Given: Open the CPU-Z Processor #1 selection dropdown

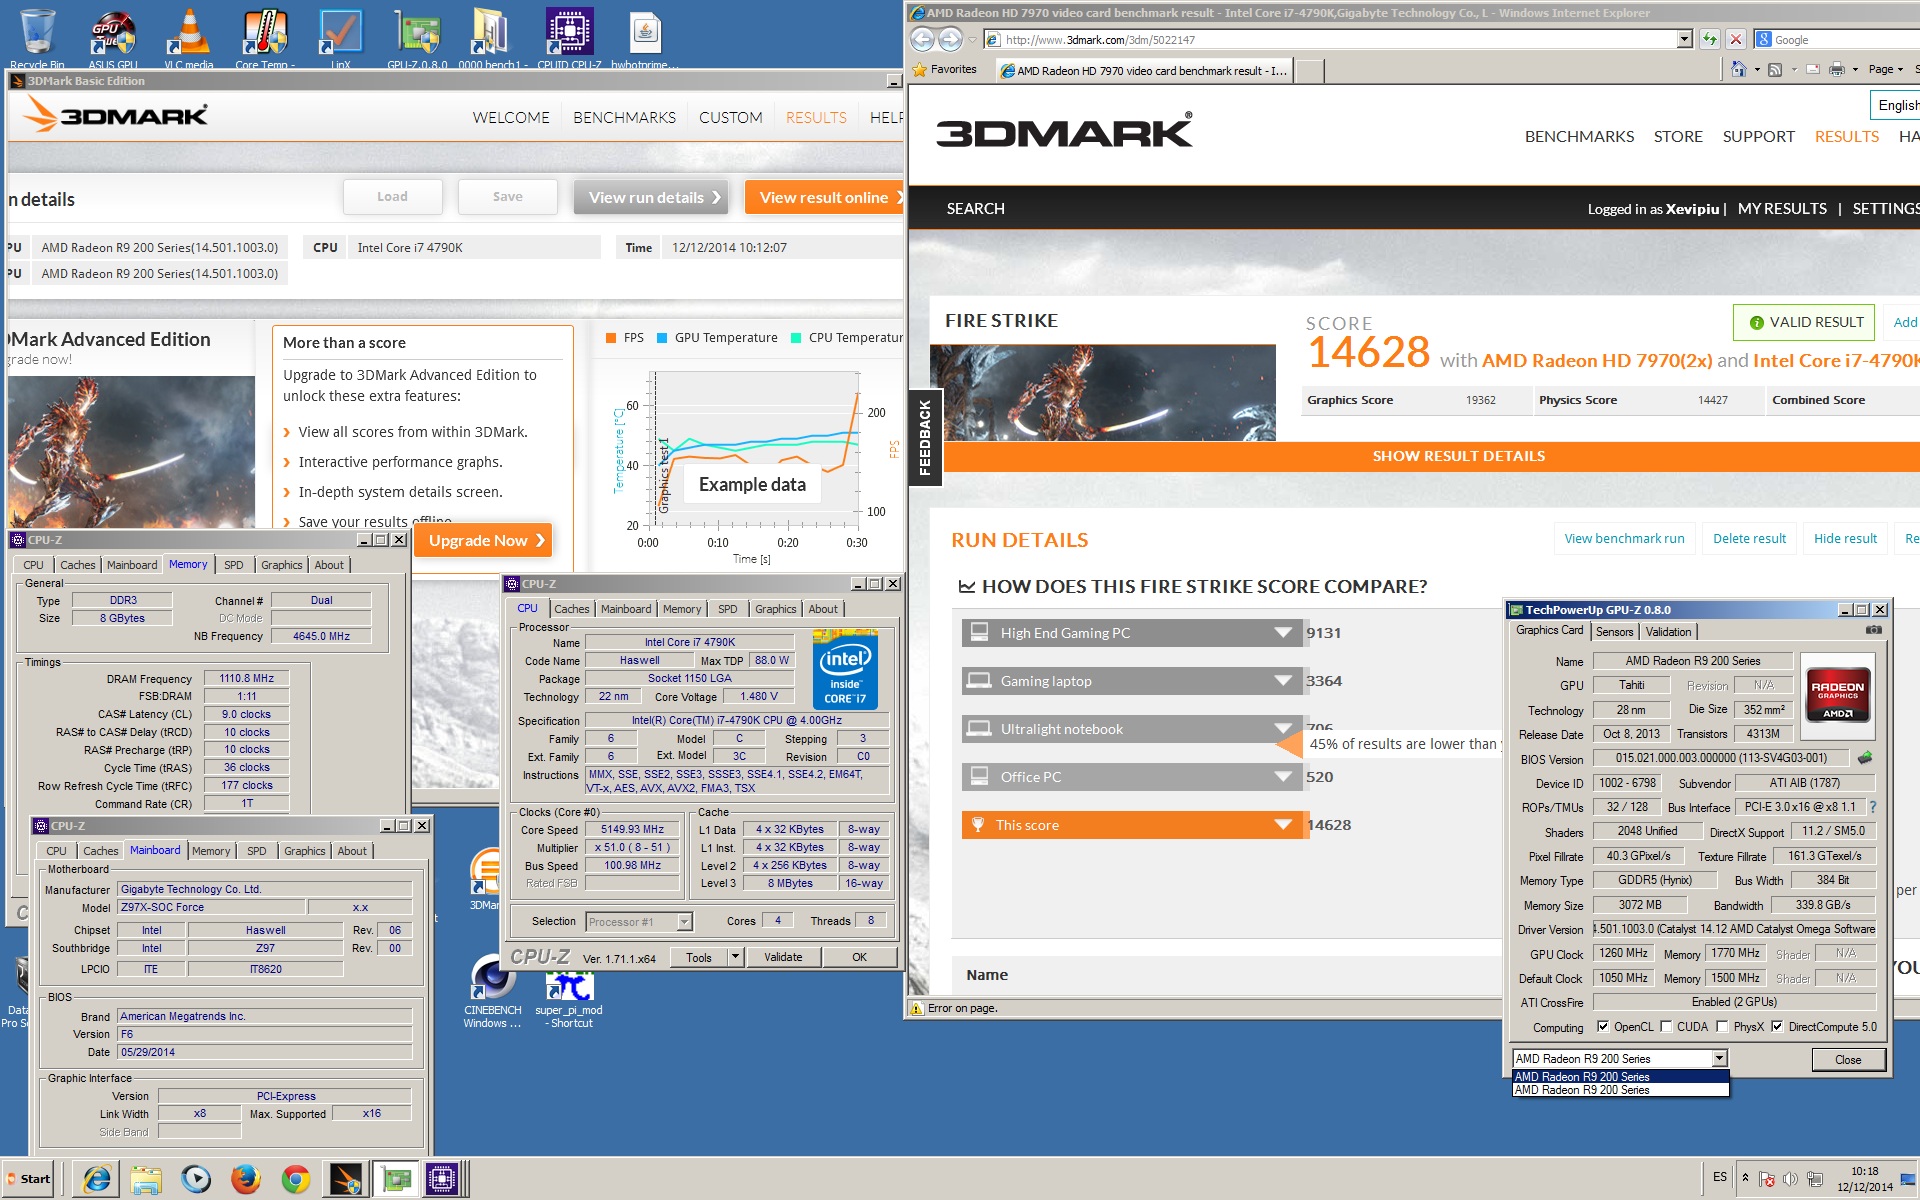Looking at the screenshot, I should click(x=684, y=921).
